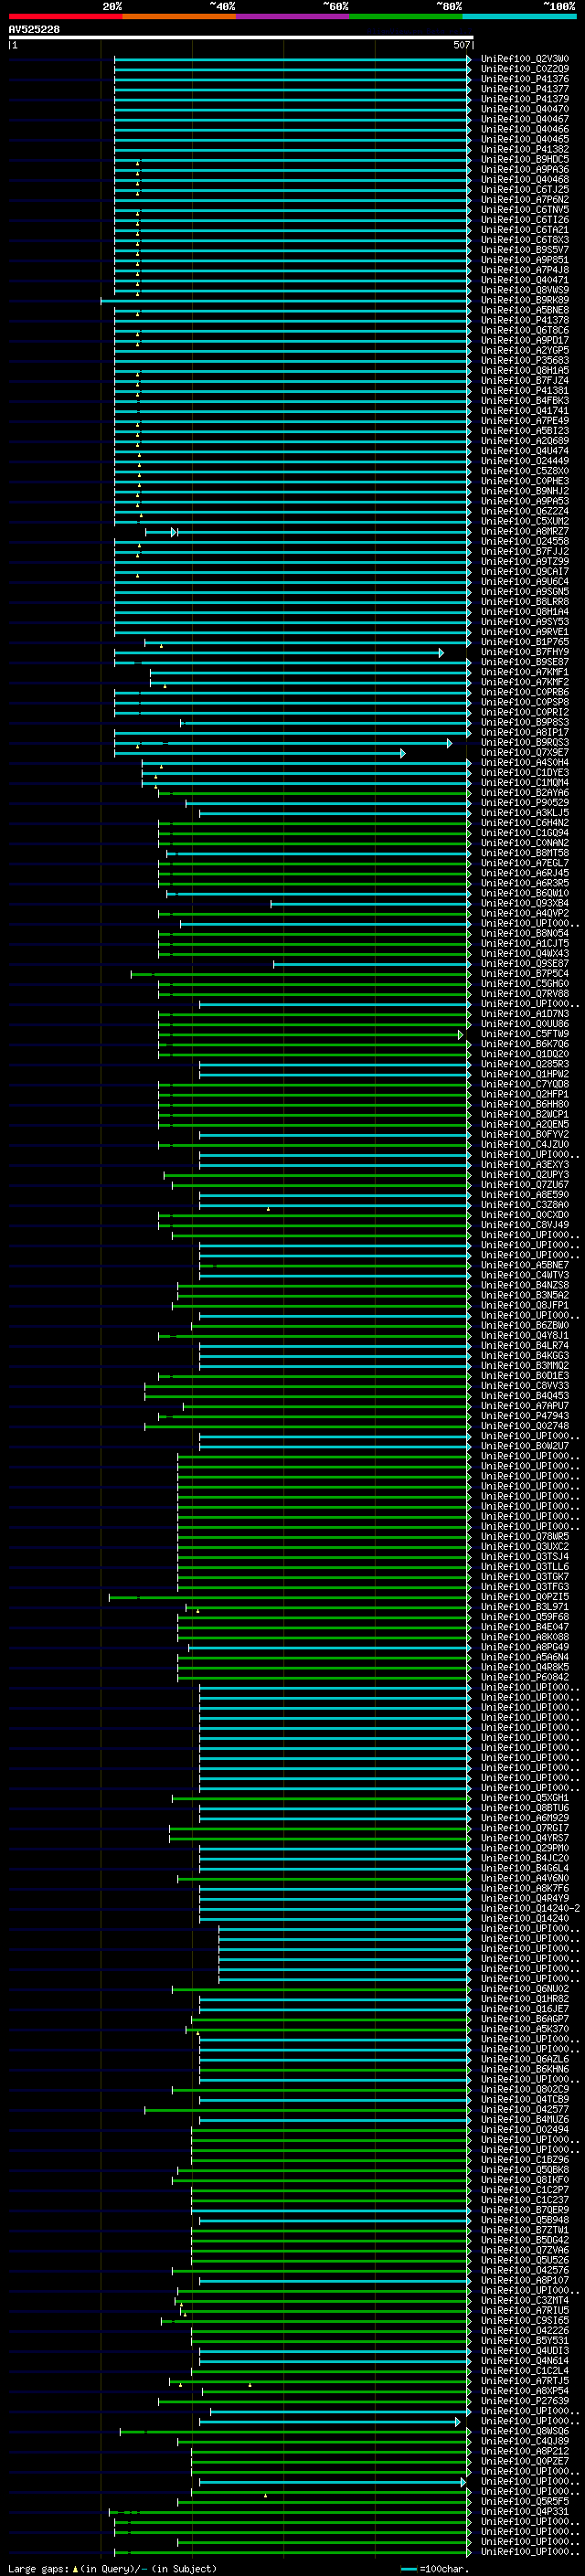
Task: Select UniRef100_C6H4N2 label
Action: click(x=525, y=823)
